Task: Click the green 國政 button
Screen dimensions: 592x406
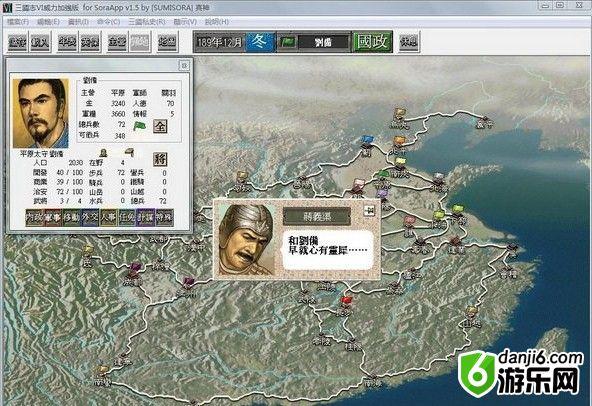Action: (x=372, y=42)
